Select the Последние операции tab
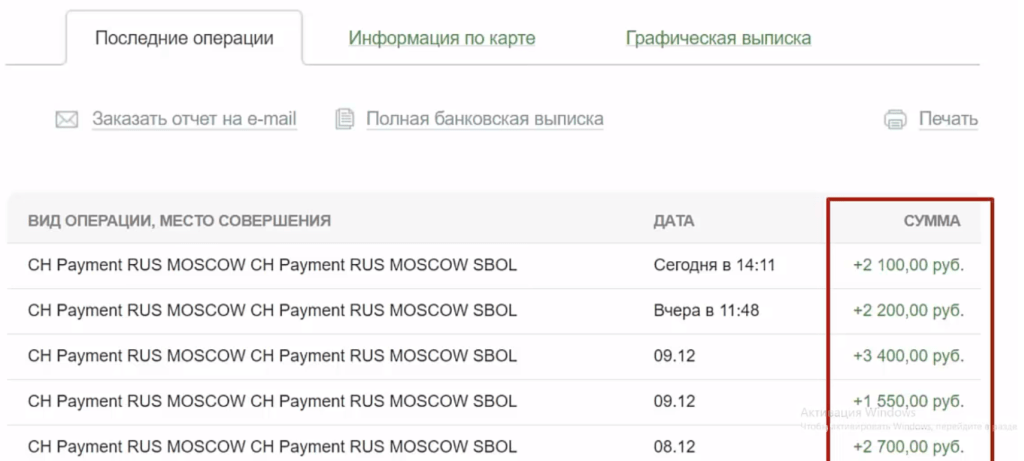This screenshot has height=461, width=1024. point(184,39)
